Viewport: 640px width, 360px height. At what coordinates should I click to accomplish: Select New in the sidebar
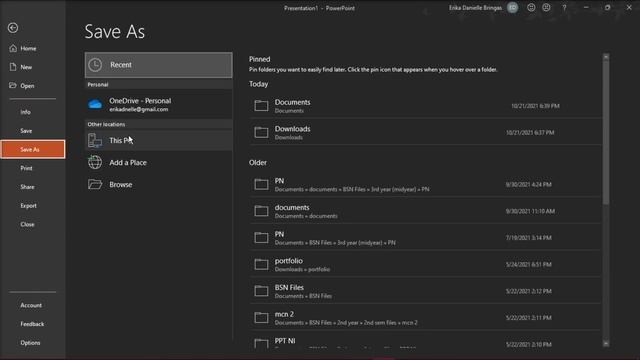33,67
